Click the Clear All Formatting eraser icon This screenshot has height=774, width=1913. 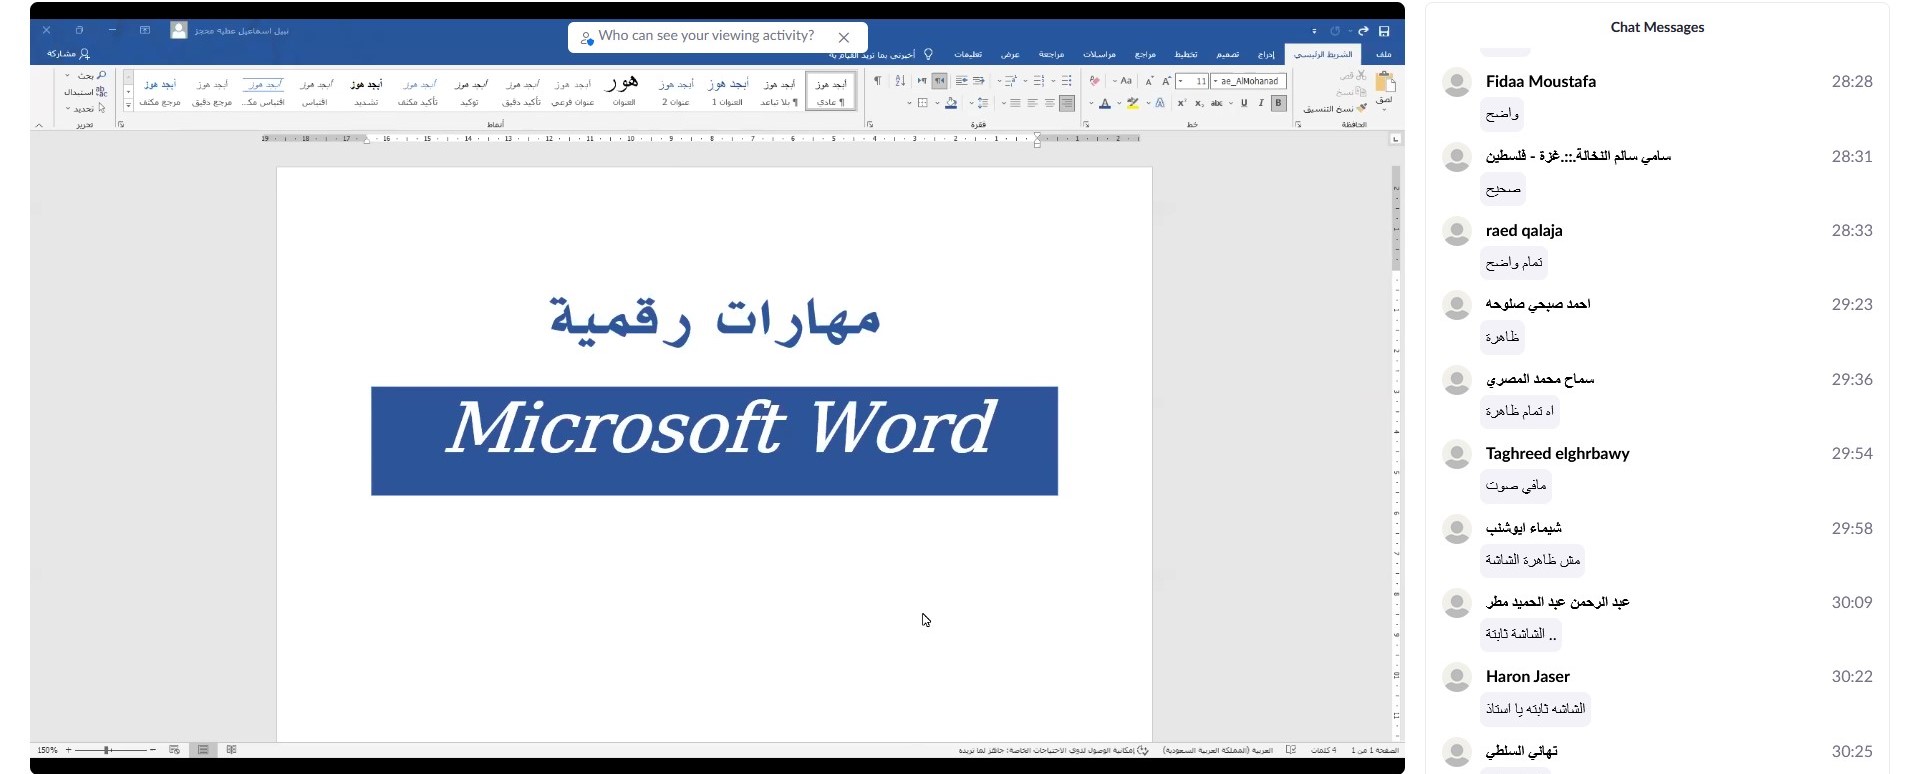coord(1095,81)
